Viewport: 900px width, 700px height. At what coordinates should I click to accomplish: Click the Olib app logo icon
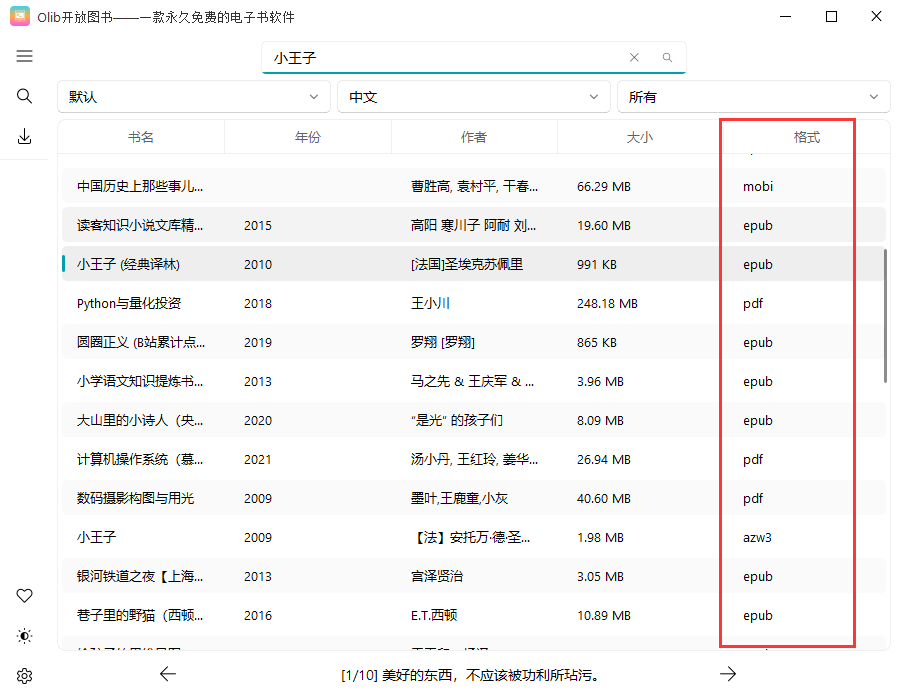pyautogui.click(x=19, y=16)
